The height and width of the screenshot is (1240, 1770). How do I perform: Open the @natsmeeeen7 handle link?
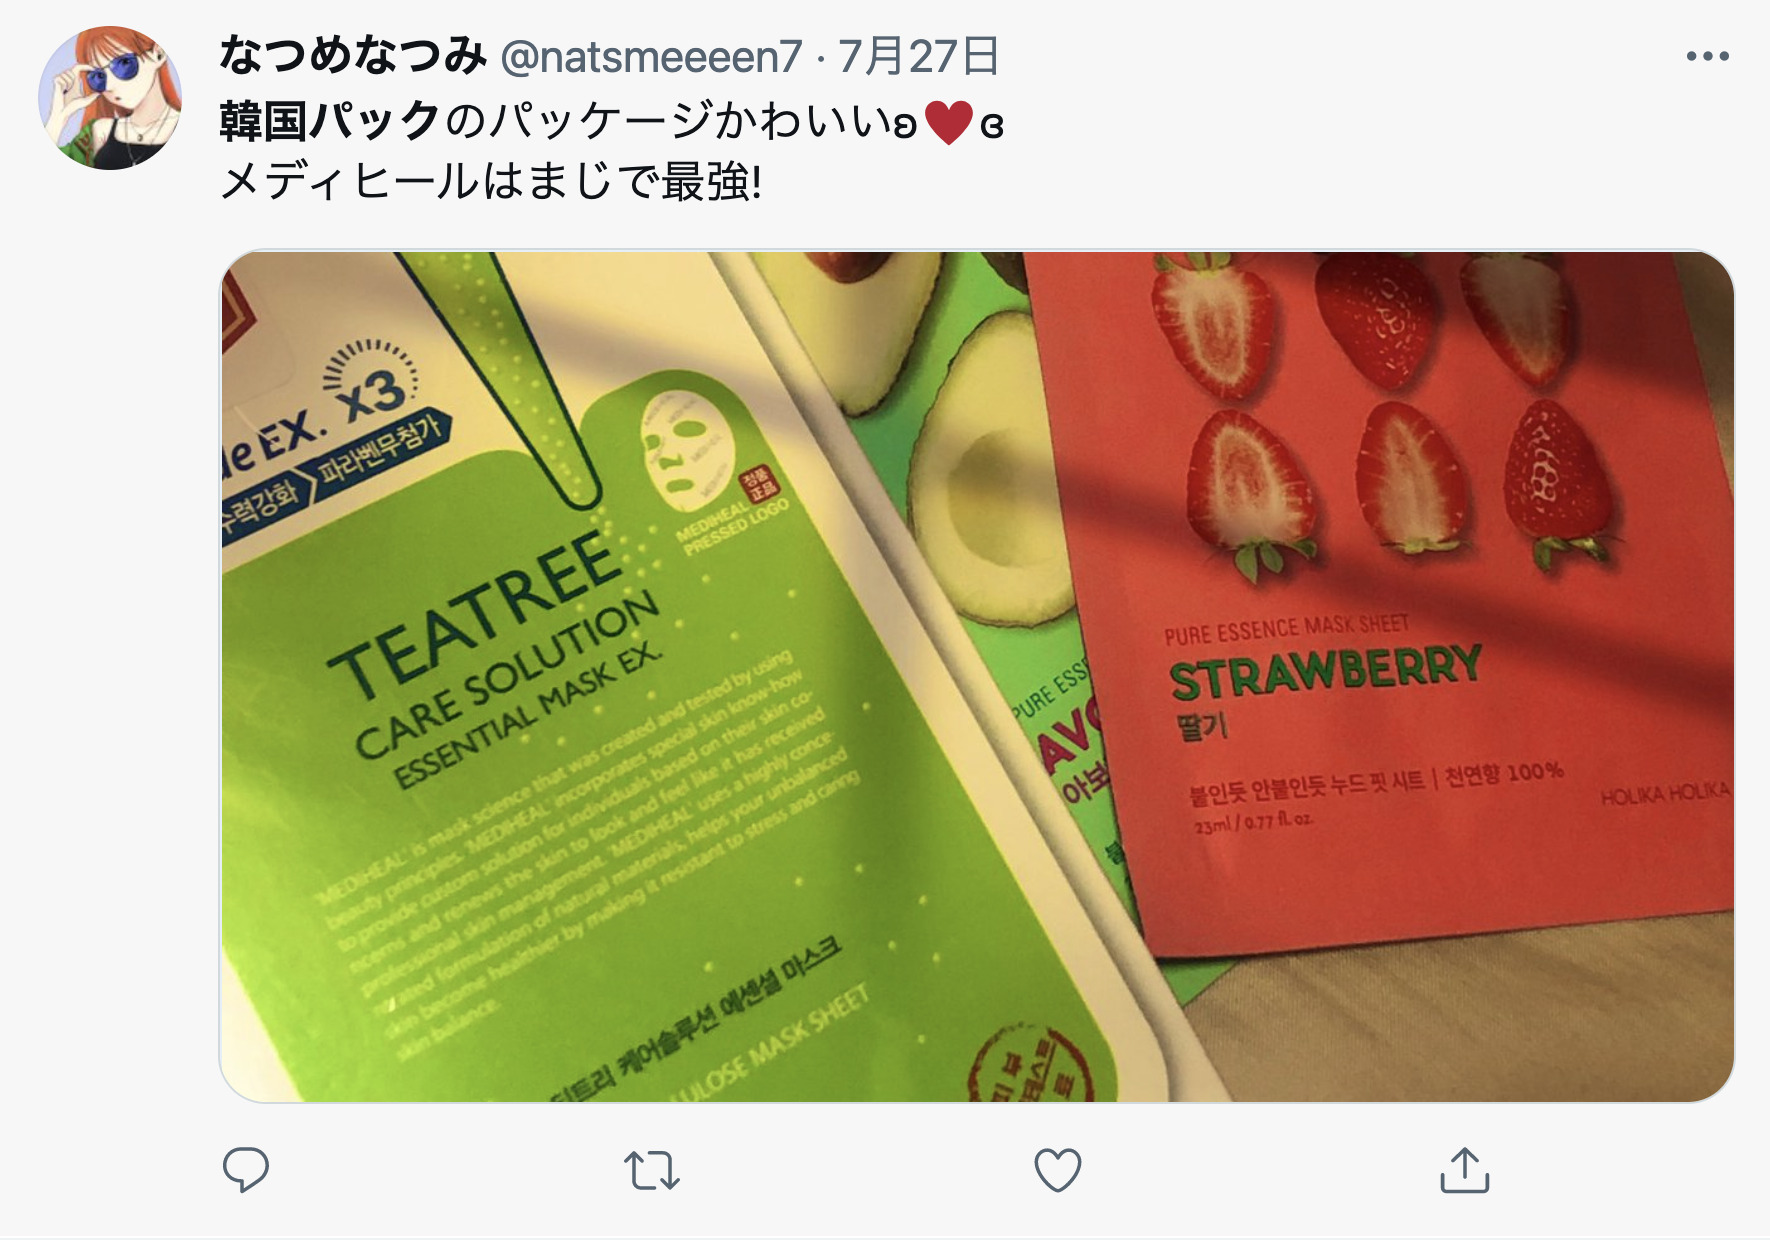point(651,57)
